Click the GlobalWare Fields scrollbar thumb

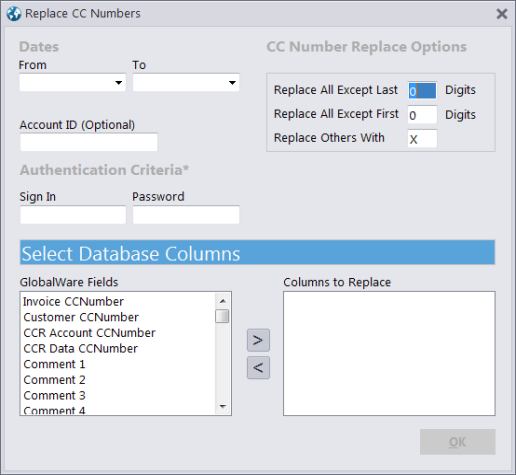[x=222, y=316]
